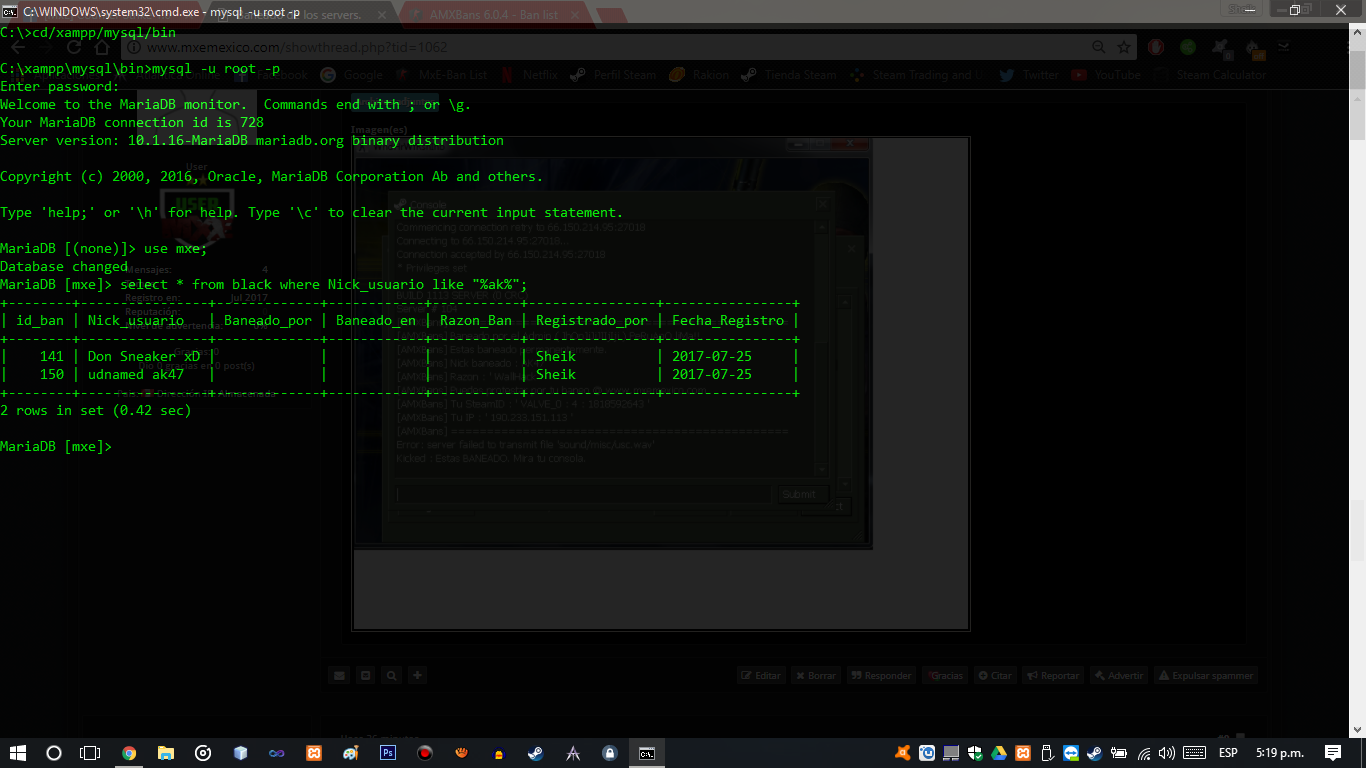Bookmark the page with the star icon
Image resolution: width=1366 pixels, height=768 pixels.
1124,47
